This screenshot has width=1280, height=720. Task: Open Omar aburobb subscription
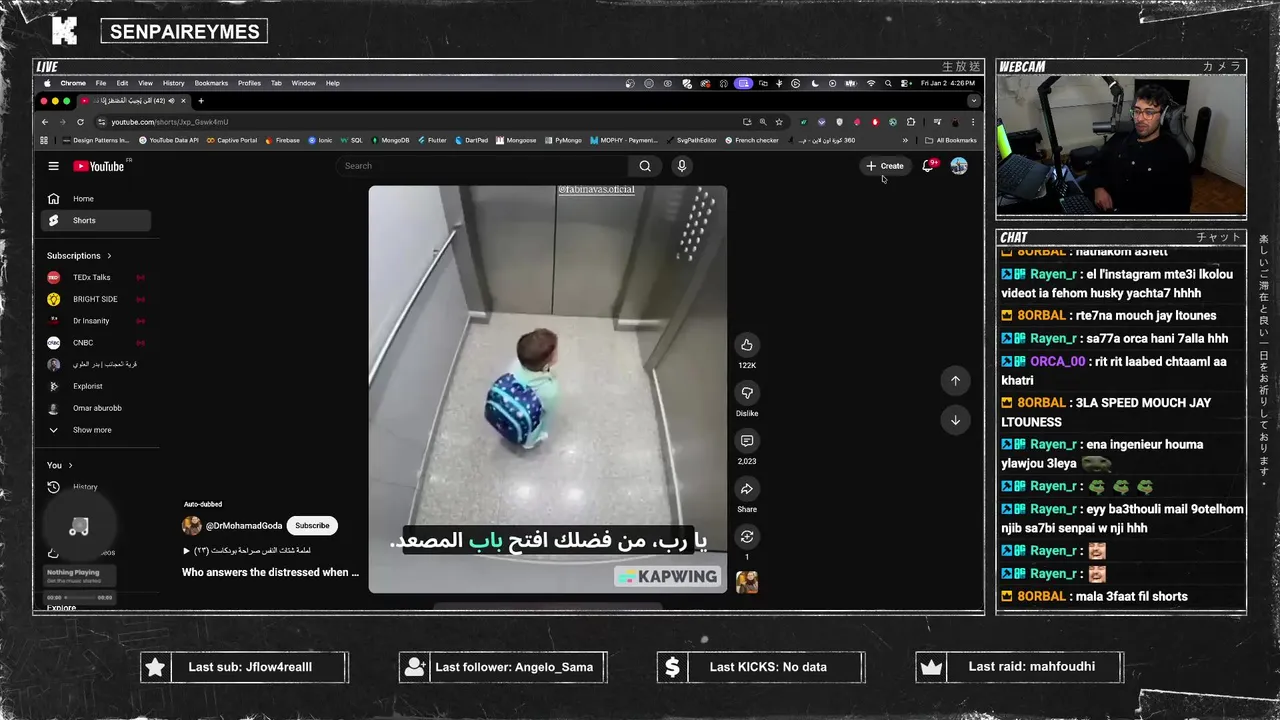coord(97,408)
